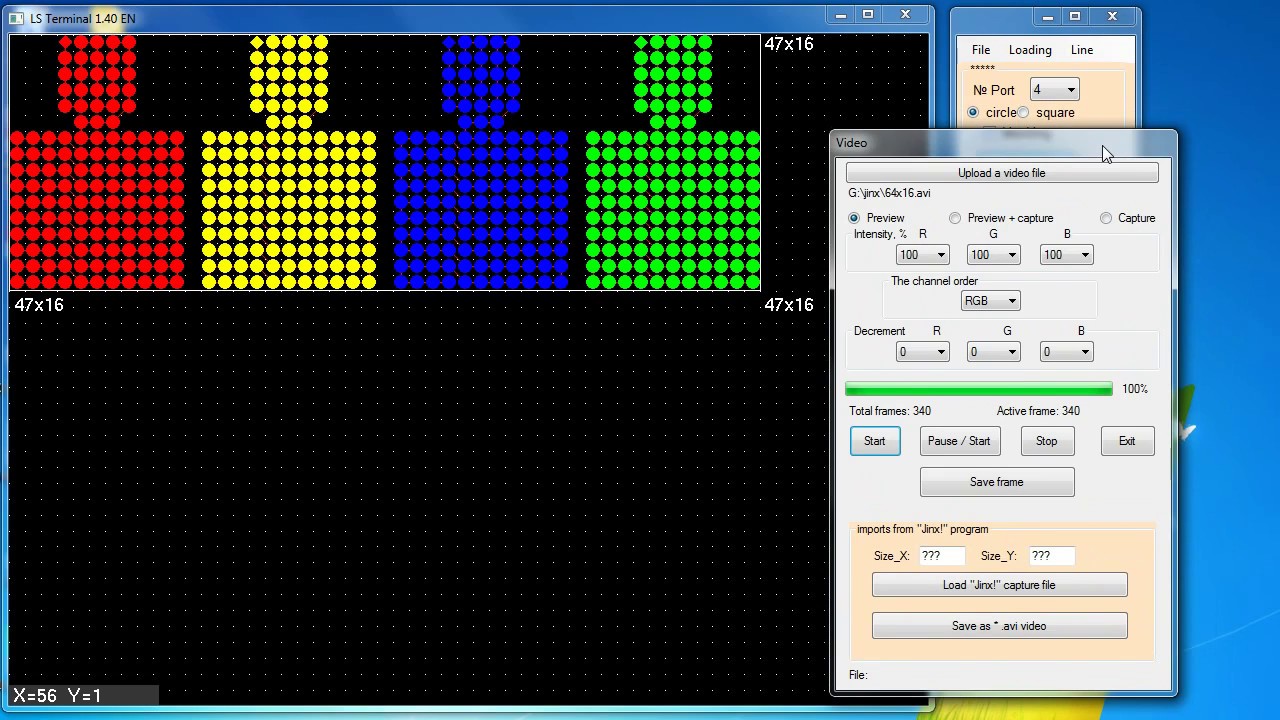Image resolution: width=1280 pixels, height=720 pixels.
Task: Click the Total frames: 340 label
Action: (890, 411)
